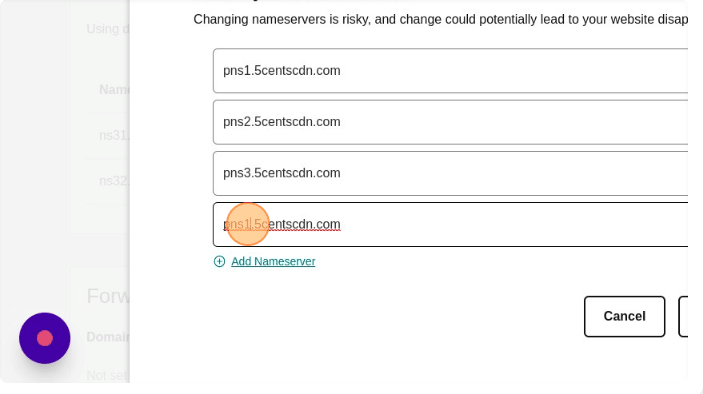
Task: Click the dimmed Name column header
Action: pyautogui.click(x=114, y=90)
